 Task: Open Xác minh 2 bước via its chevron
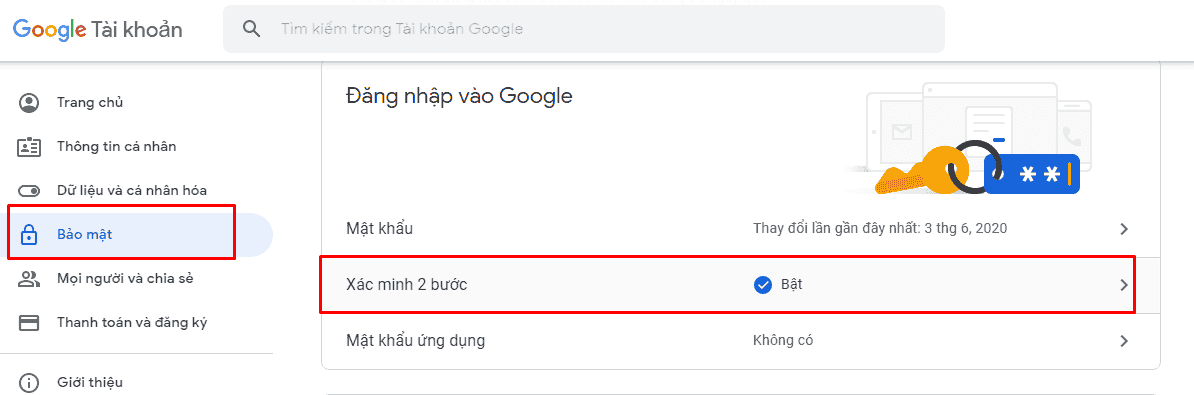coord(1123,285)
